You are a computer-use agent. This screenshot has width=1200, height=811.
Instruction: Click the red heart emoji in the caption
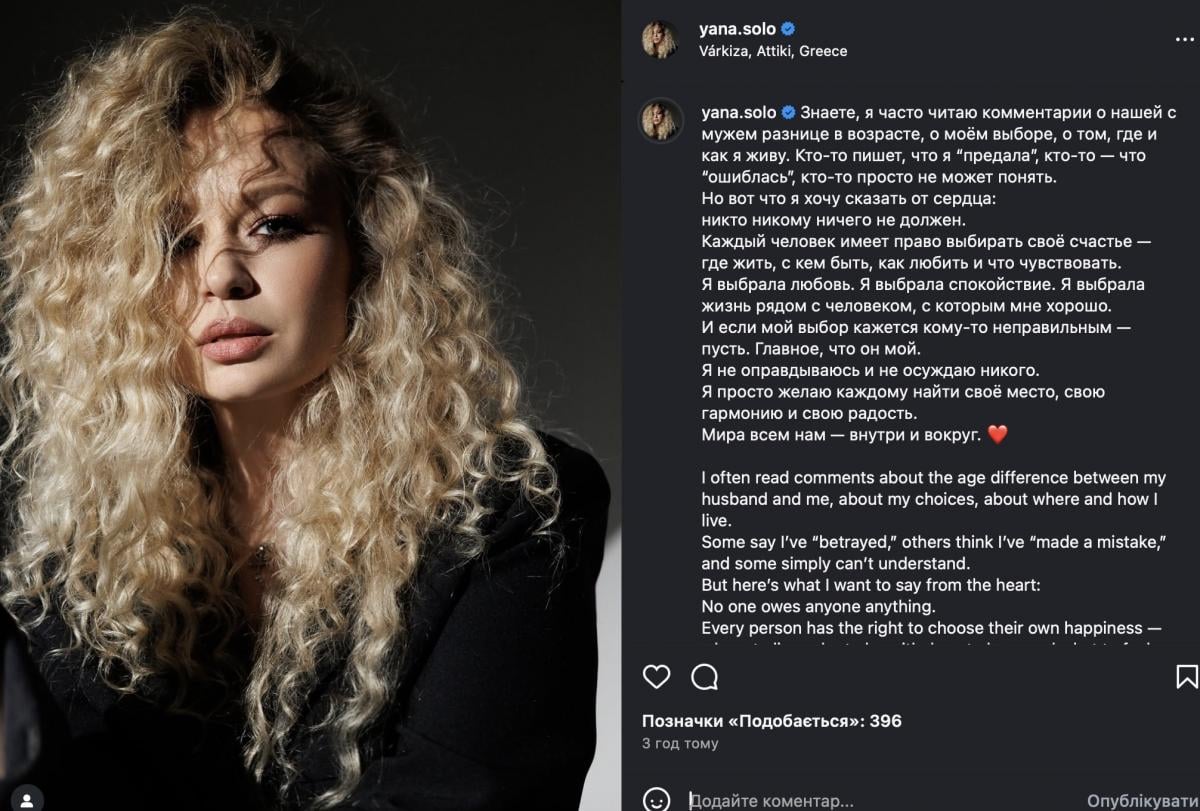(996, 435)
